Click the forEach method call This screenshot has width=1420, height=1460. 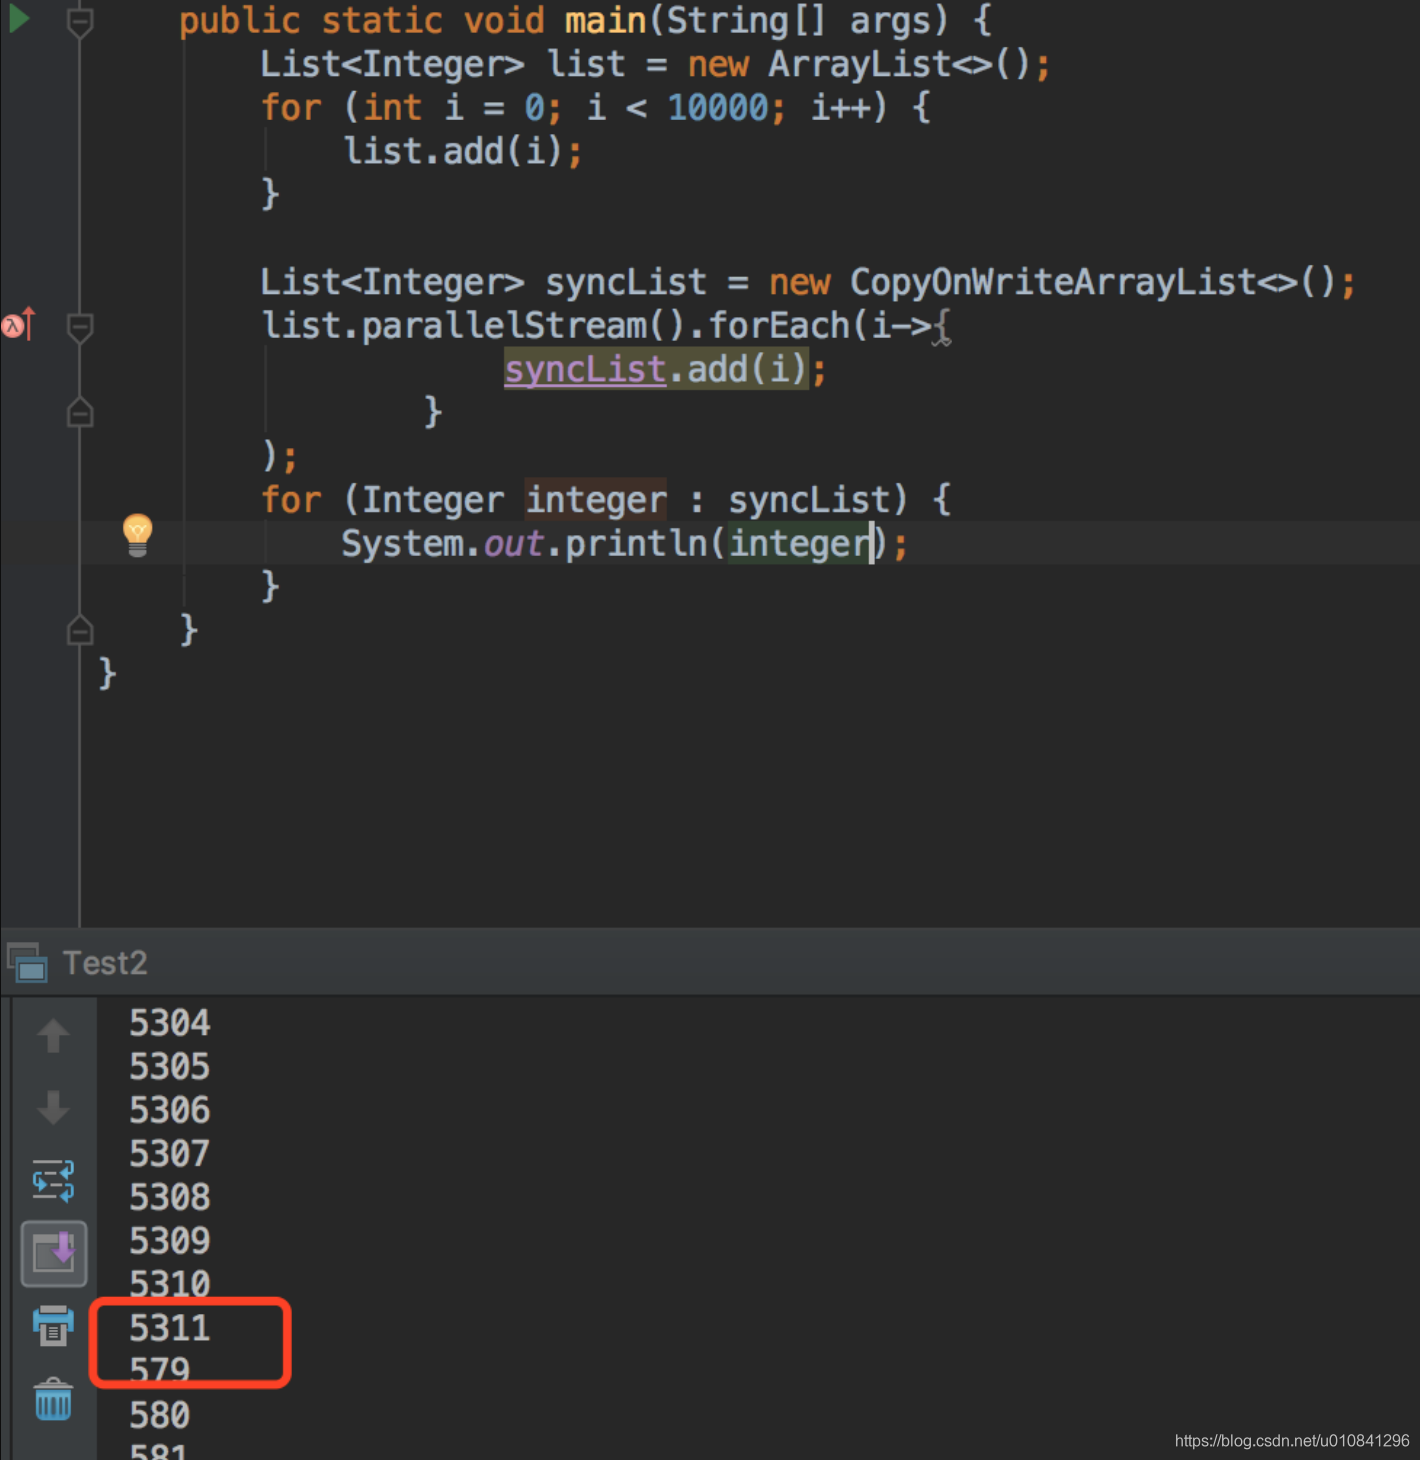779,325
